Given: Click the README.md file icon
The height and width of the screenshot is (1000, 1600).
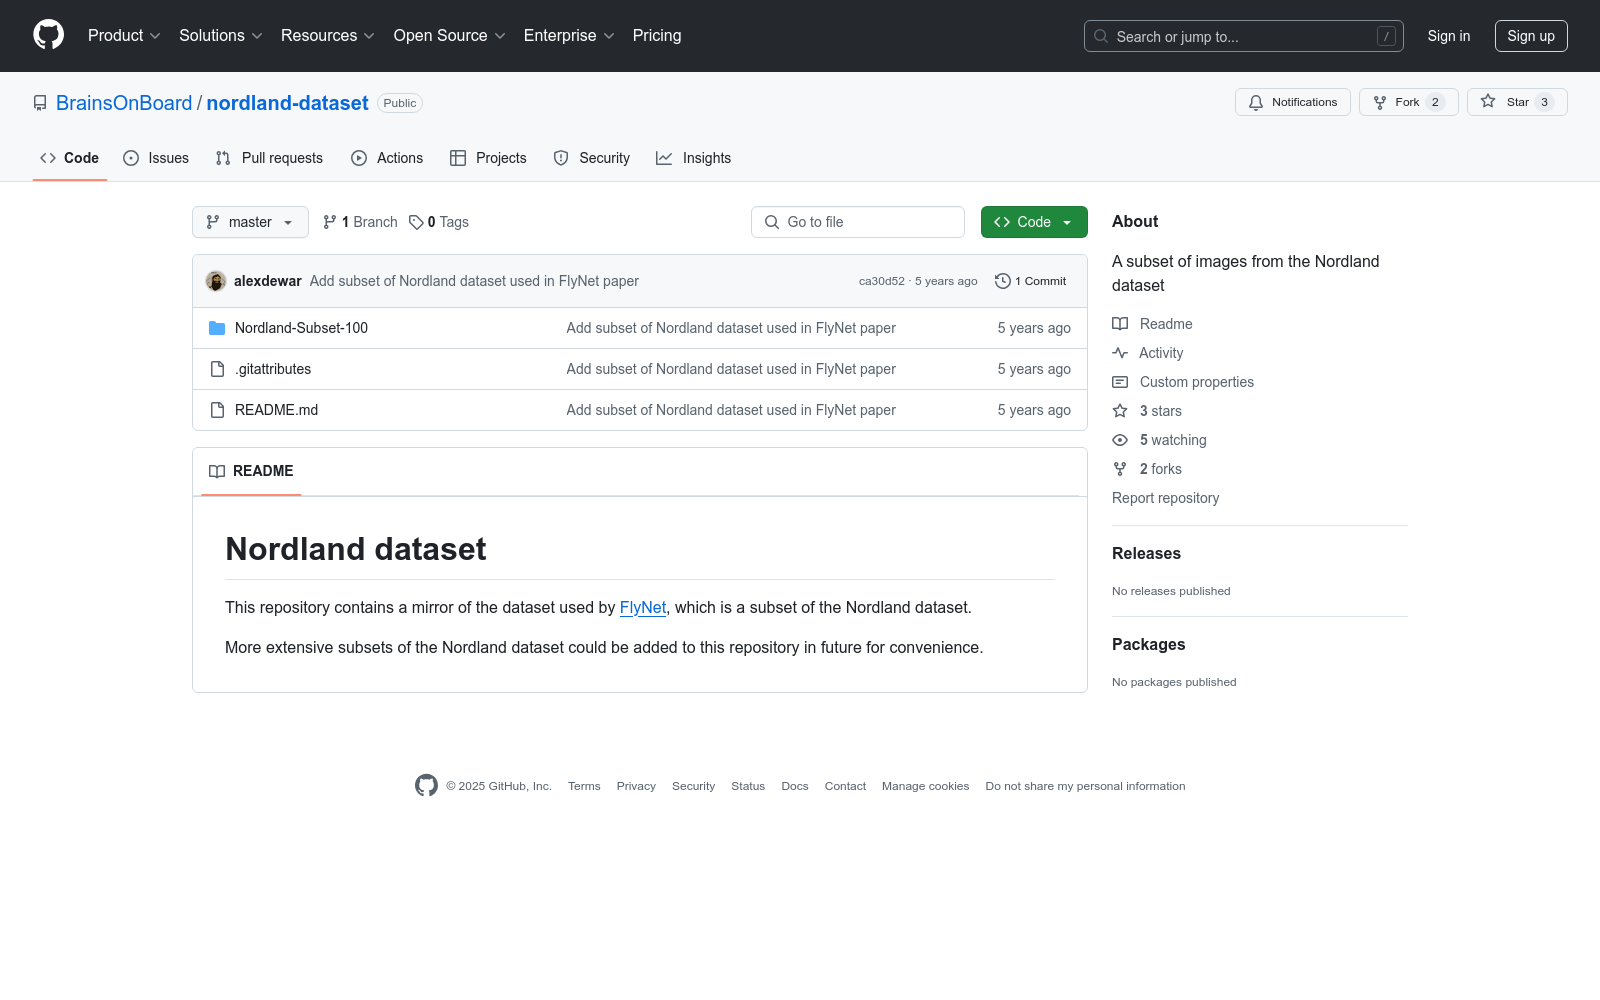Looking at the screenshot, I should 217,410.
